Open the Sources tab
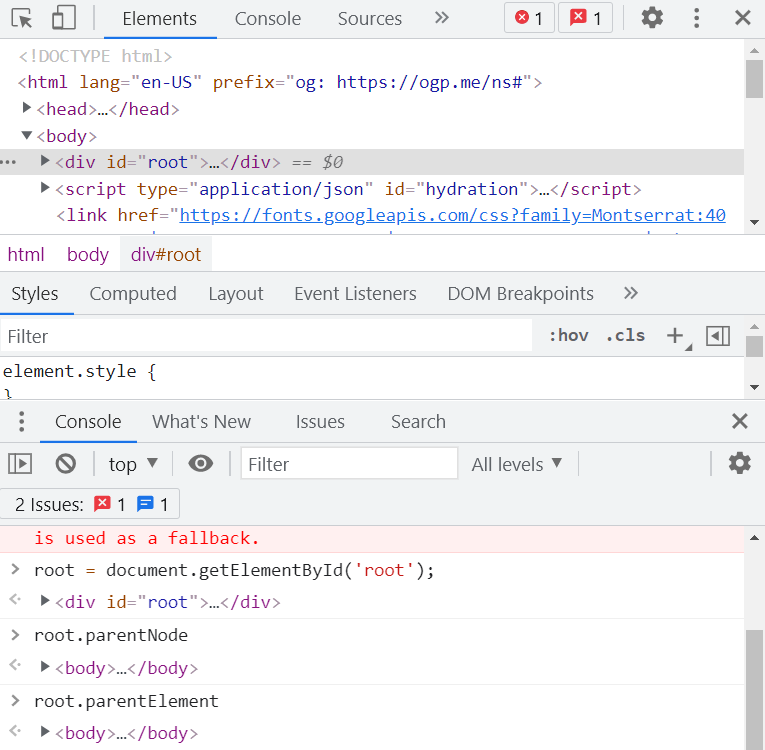The width and height of the screenshot is (765, 750). pyautogui.click(x=370, y=19)
